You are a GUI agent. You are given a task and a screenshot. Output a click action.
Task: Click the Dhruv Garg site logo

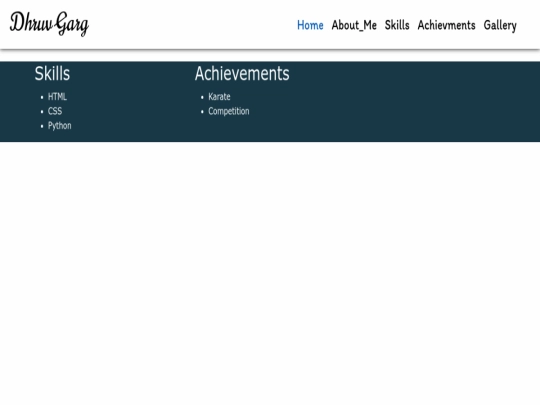49,24
